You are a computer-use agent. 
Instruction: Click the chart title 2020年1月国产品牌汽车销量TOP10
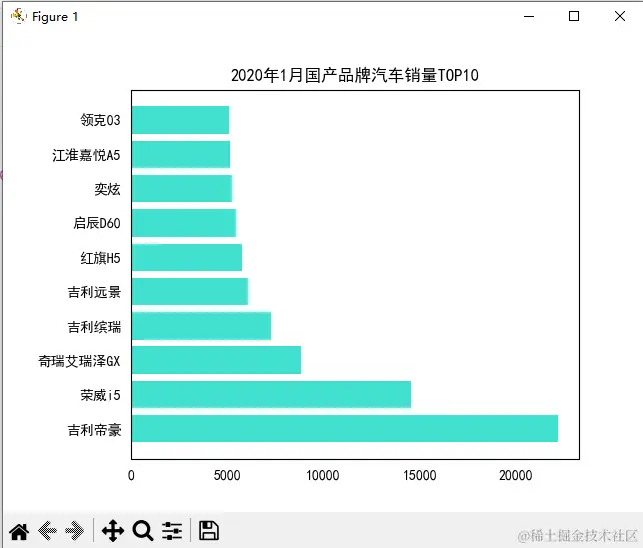(355, 75)
